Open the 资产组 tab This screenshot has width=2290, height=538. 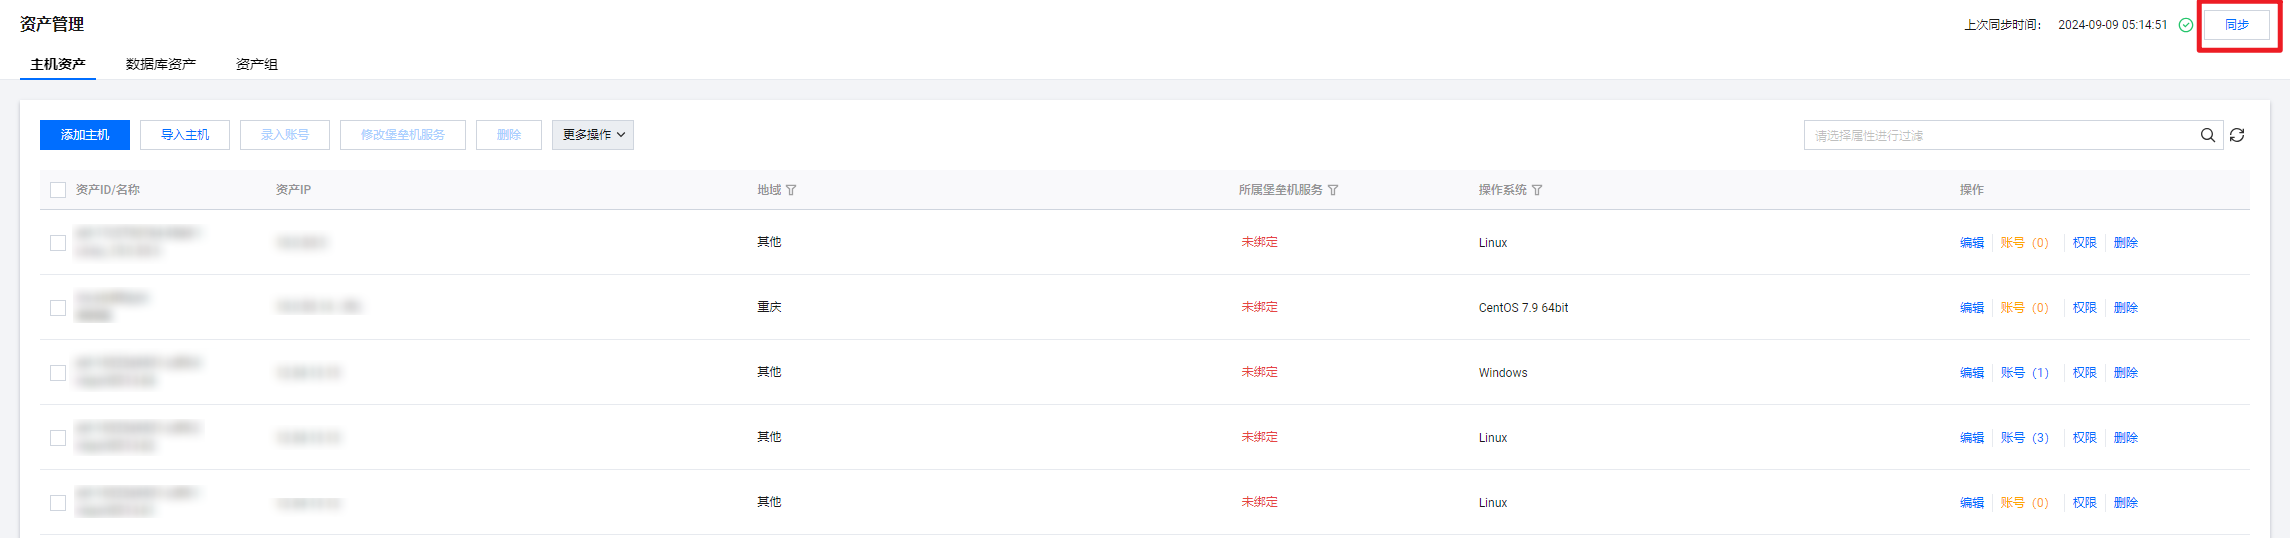(x=257, y=64)
